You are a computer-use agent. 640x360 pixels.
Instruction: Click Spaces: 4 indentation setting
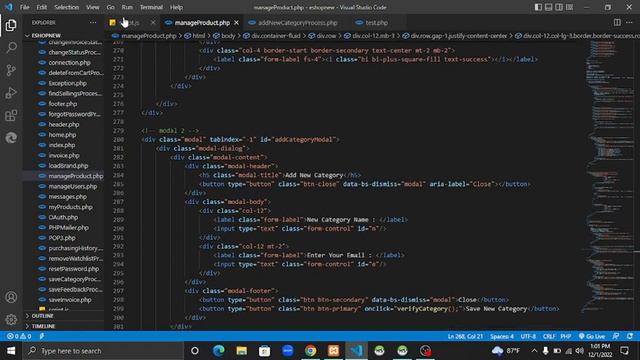point(502,336)
